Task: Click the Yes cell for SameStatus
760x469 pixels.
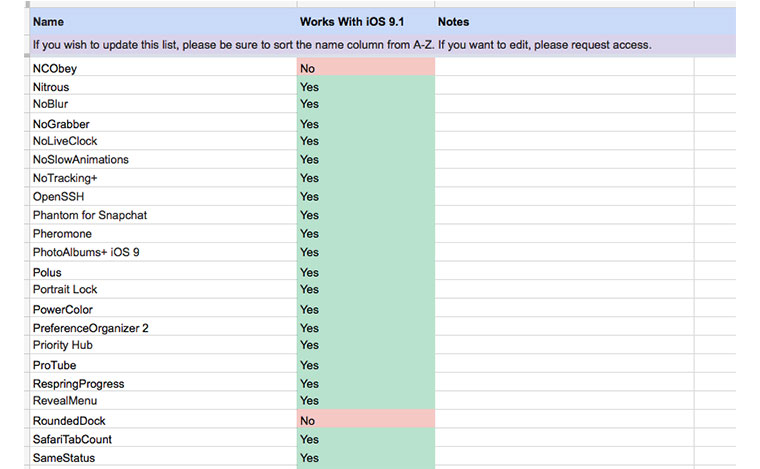Action: point(366,456)
